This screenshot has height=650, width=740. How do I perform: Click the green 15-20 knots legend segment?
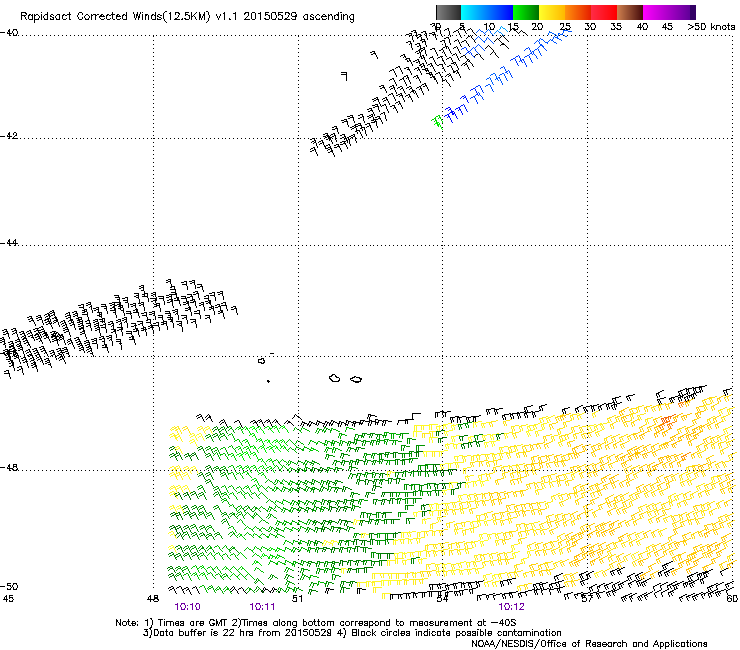tap(526, 12)
